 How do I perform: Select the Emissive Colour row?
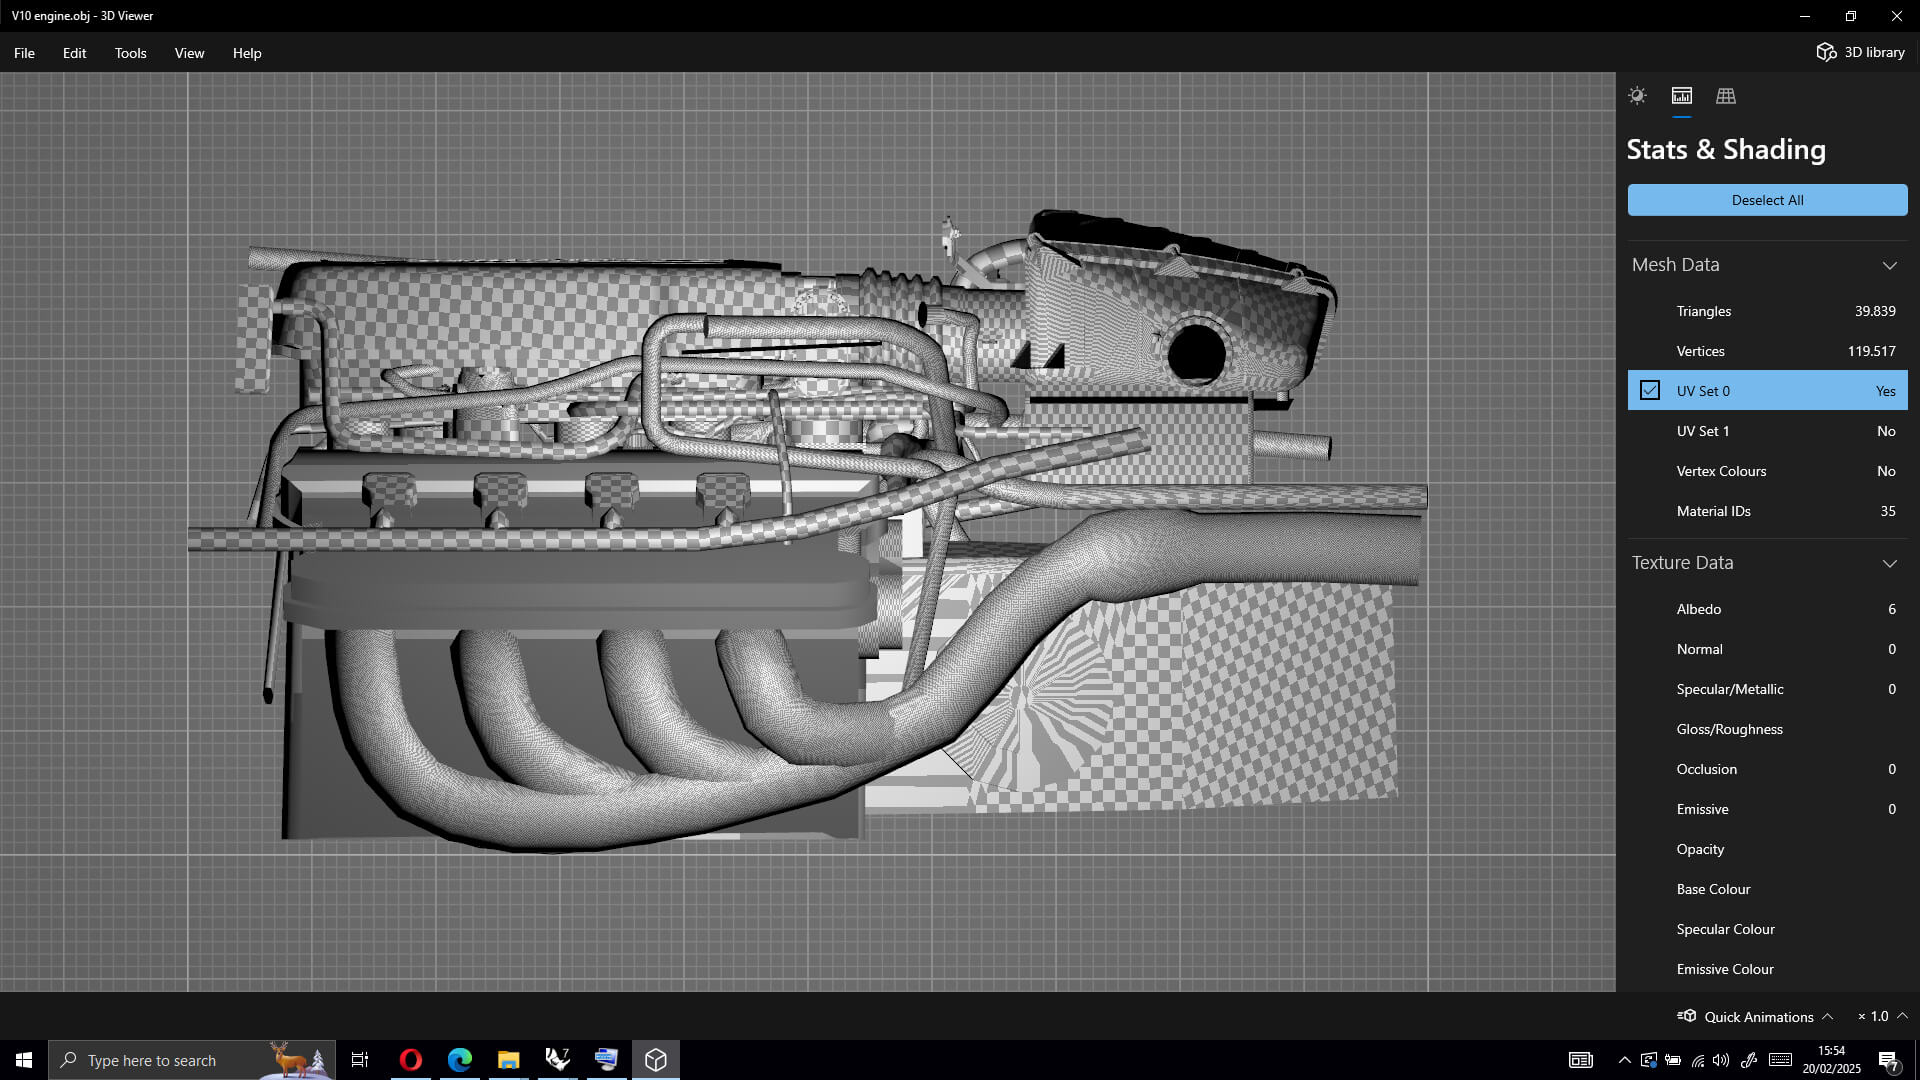1767,969
